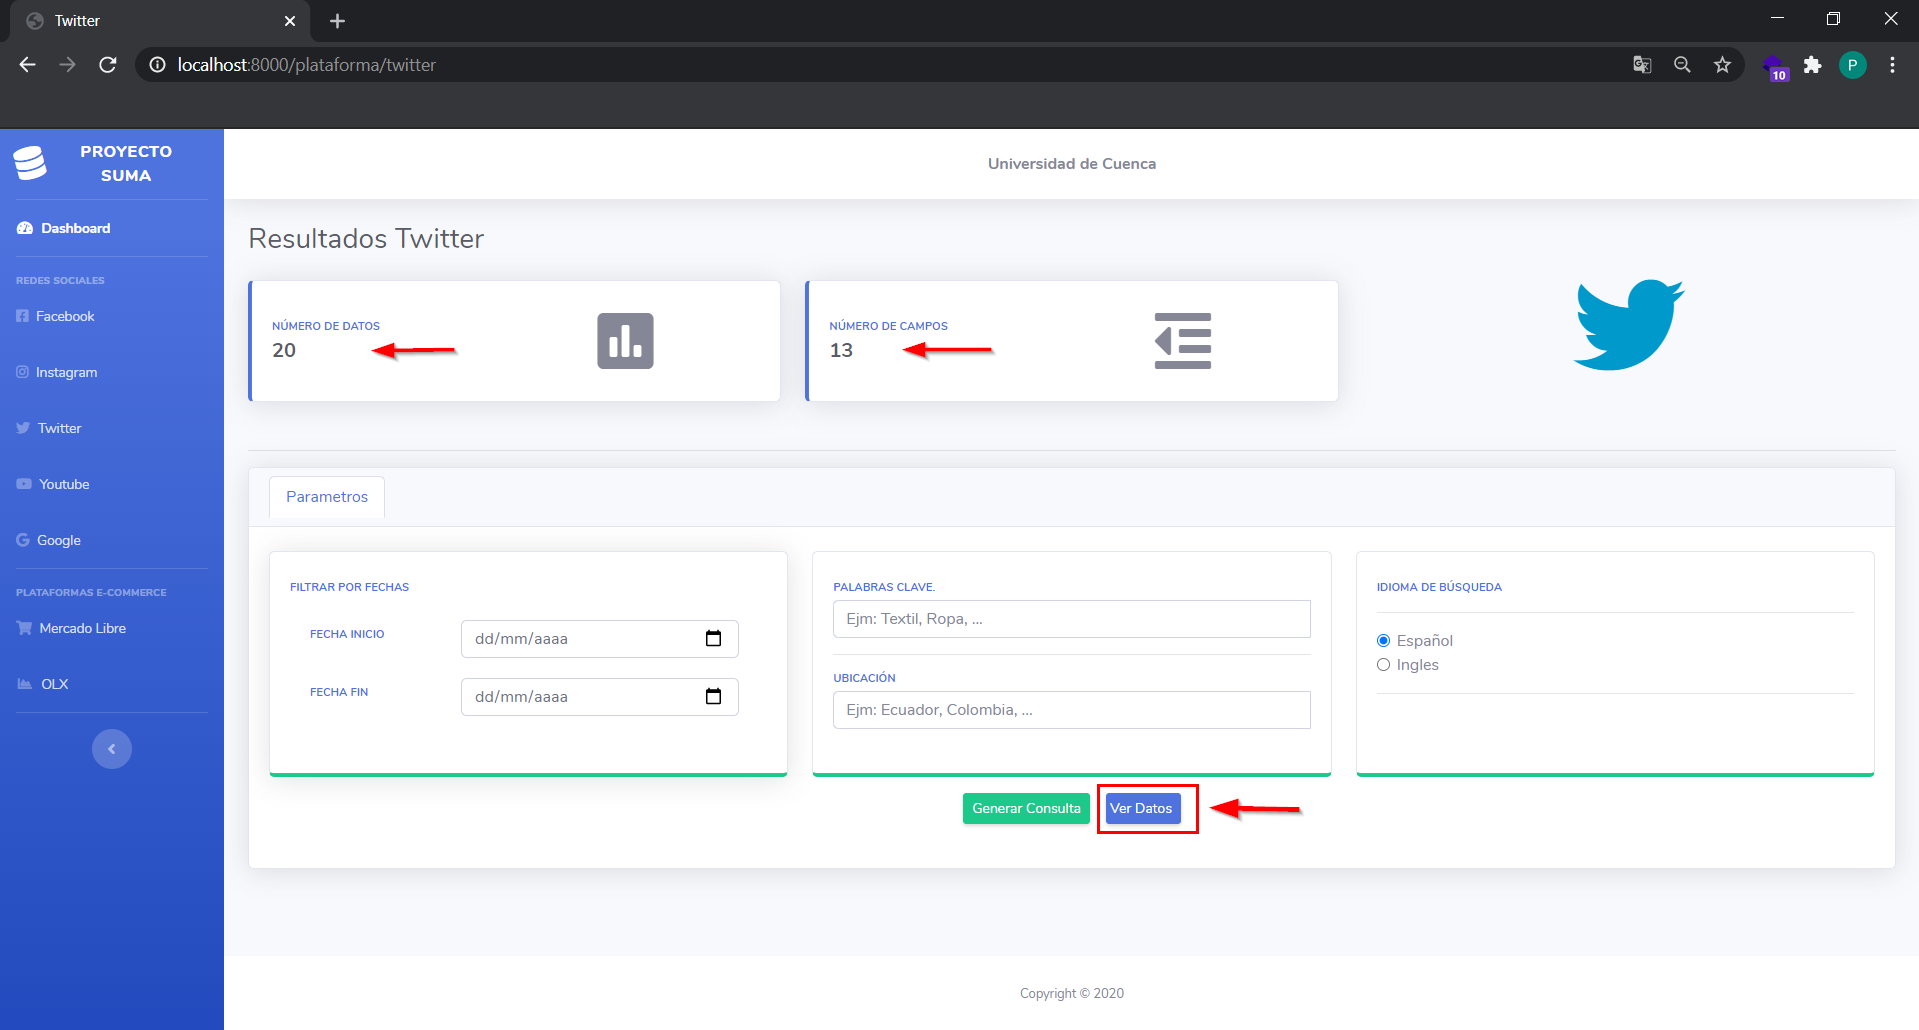Select the Parametros tab
Viewport: 1919px width, 1030px height.
tap(327, 497)
